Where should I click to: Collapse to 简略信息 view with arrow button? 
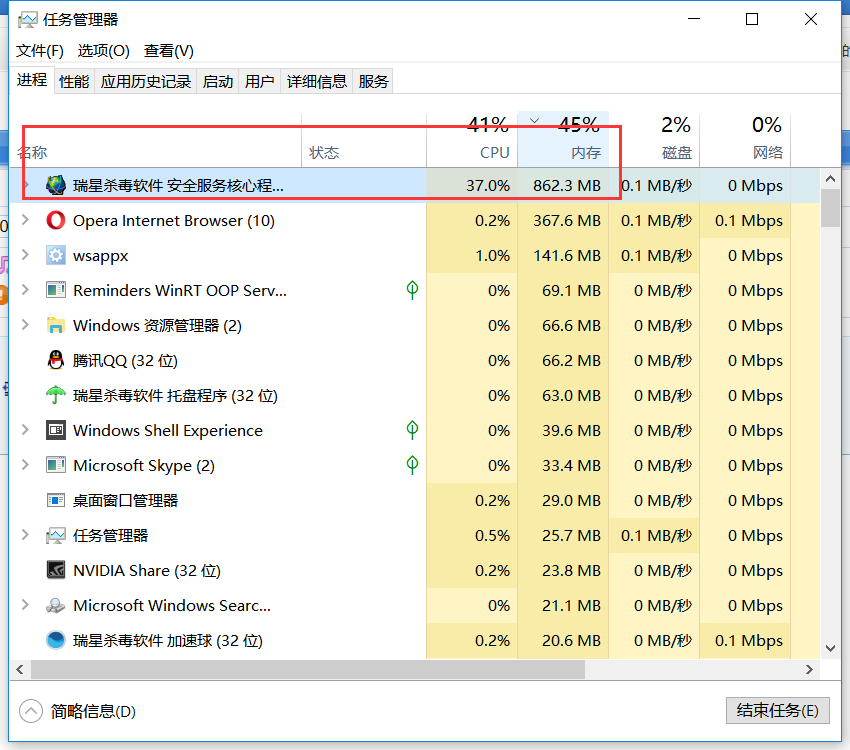pyautogui.click(x=31, y=711)
